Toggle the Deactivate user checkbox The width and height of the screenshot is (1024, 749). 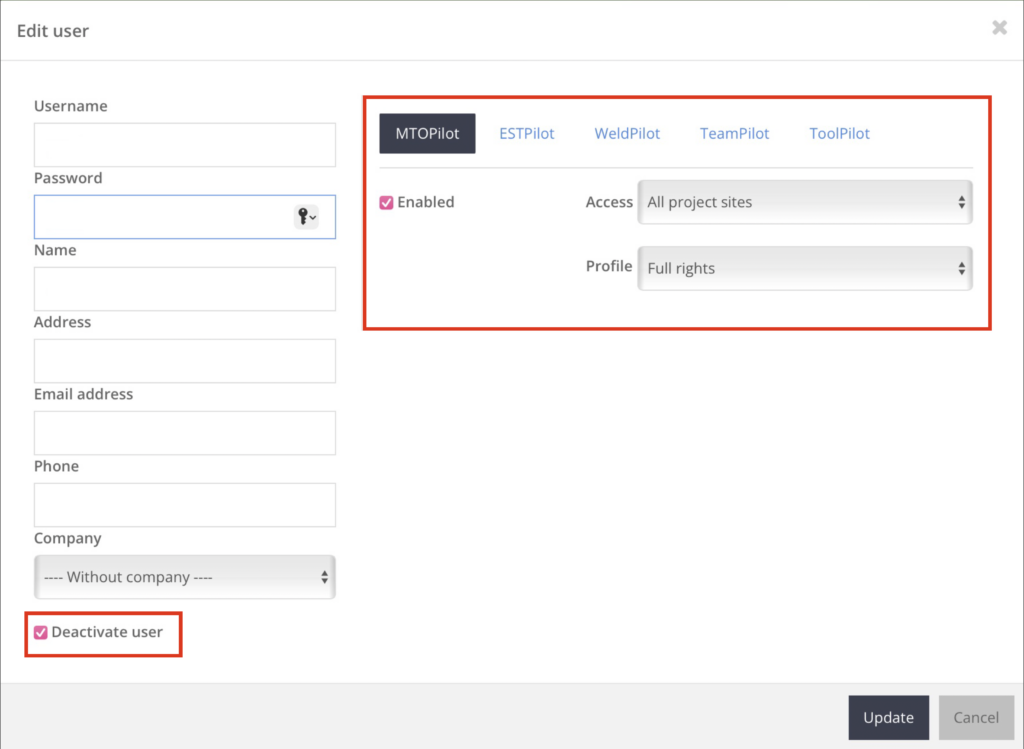[x=41, y=632]
